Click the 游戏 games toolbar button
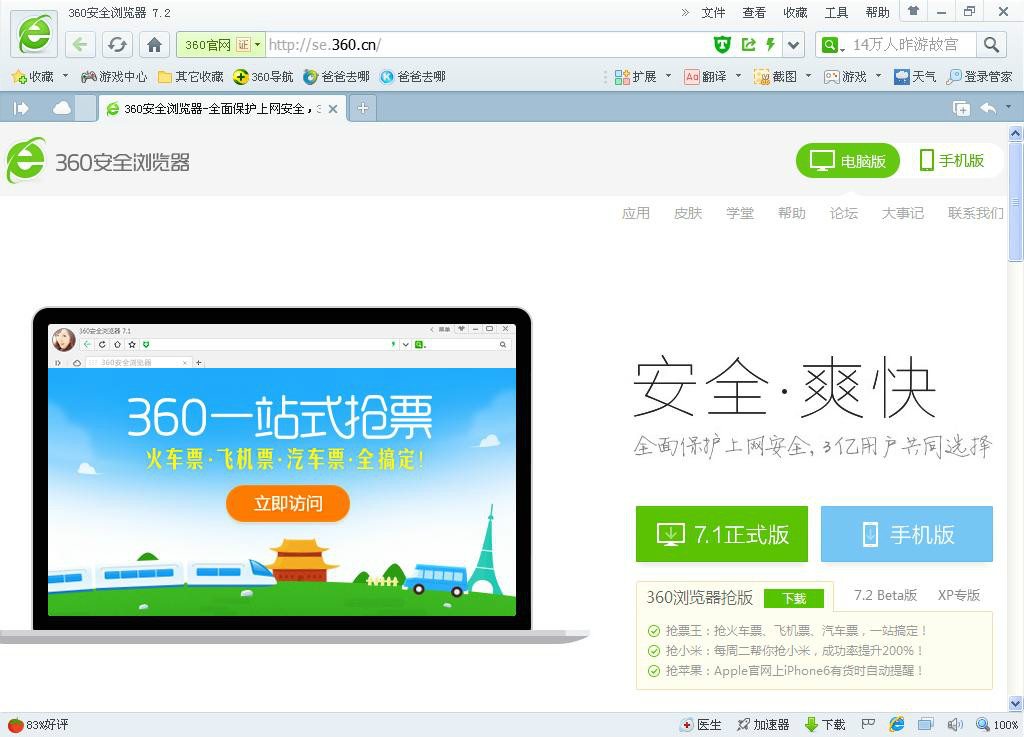Screen dimensions: 1024x737 pos(845,76)
